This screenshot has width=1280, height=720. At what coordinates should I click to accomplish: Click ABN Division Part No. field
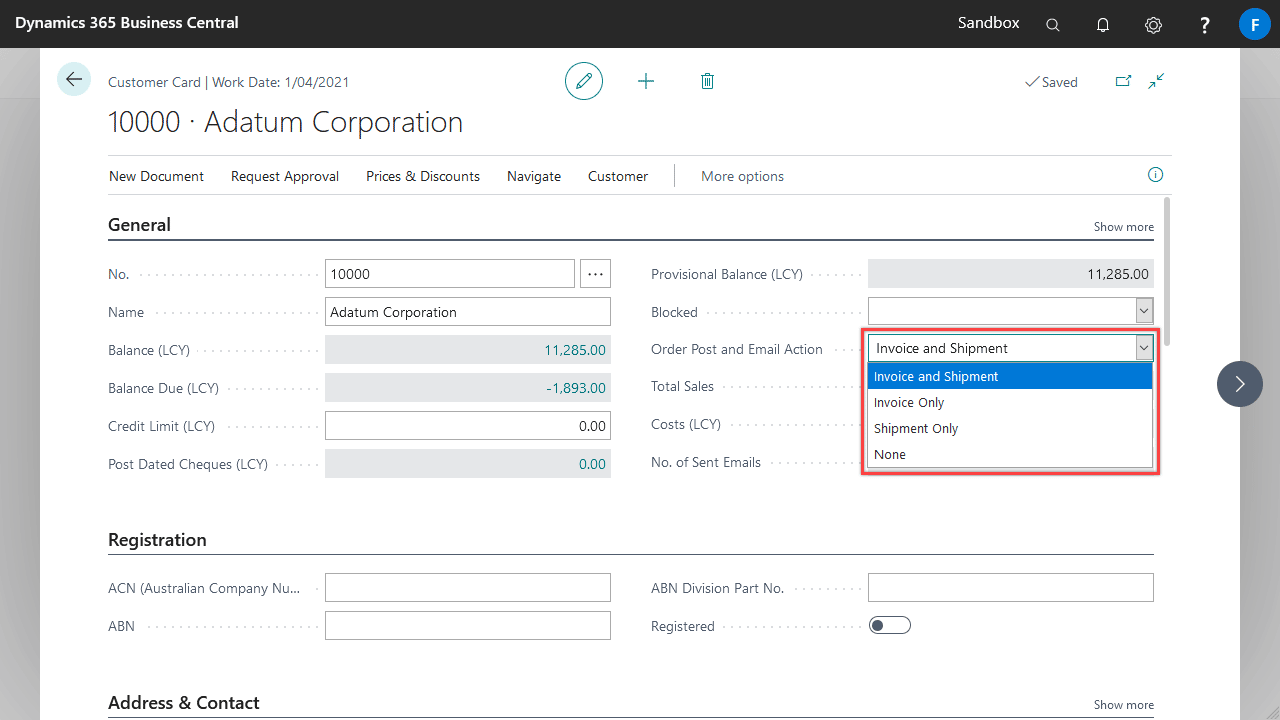tap(1011, 587)
